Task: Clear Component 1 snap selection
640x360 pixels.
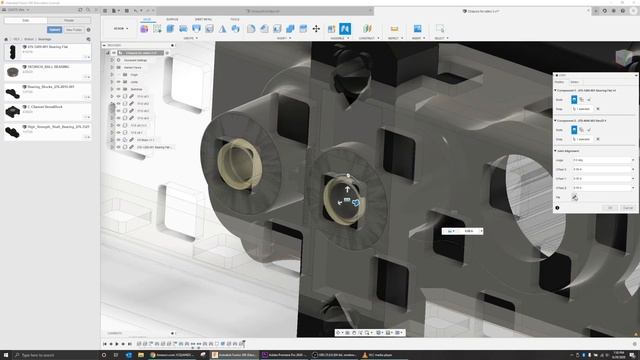Action: pyautogui.click(x=598, y=109)
